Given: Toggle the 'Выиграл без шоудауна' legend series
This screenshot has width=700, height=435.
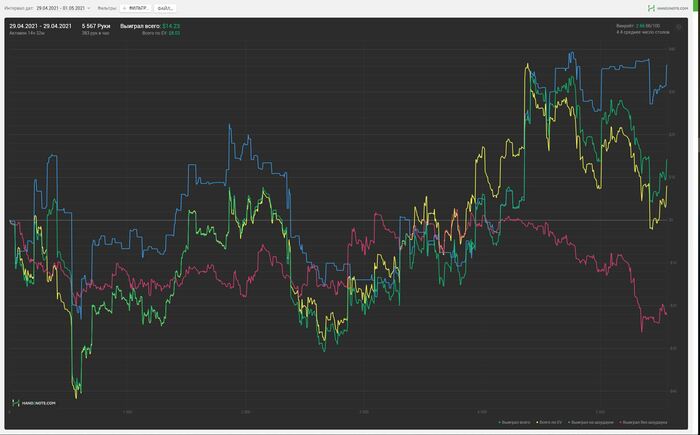Looking at the screenshot, I should click(x=643, y=422).
